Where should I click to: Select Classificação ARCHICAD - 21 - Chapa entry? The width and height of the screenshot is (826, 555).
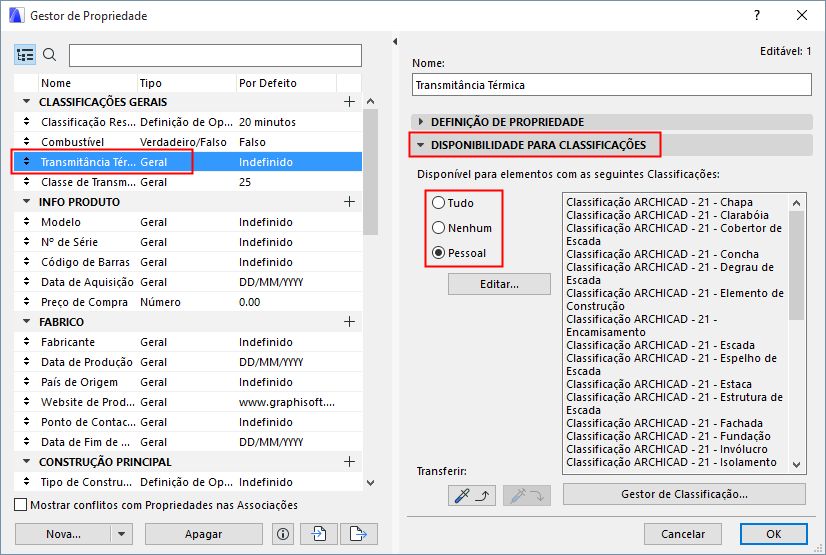659,202
